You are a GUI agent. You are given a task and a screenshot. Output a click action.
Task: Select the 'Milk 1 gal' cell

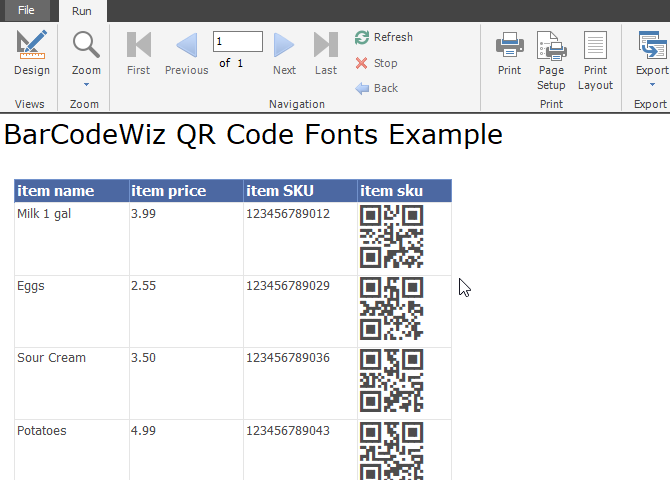coord(72,239)
